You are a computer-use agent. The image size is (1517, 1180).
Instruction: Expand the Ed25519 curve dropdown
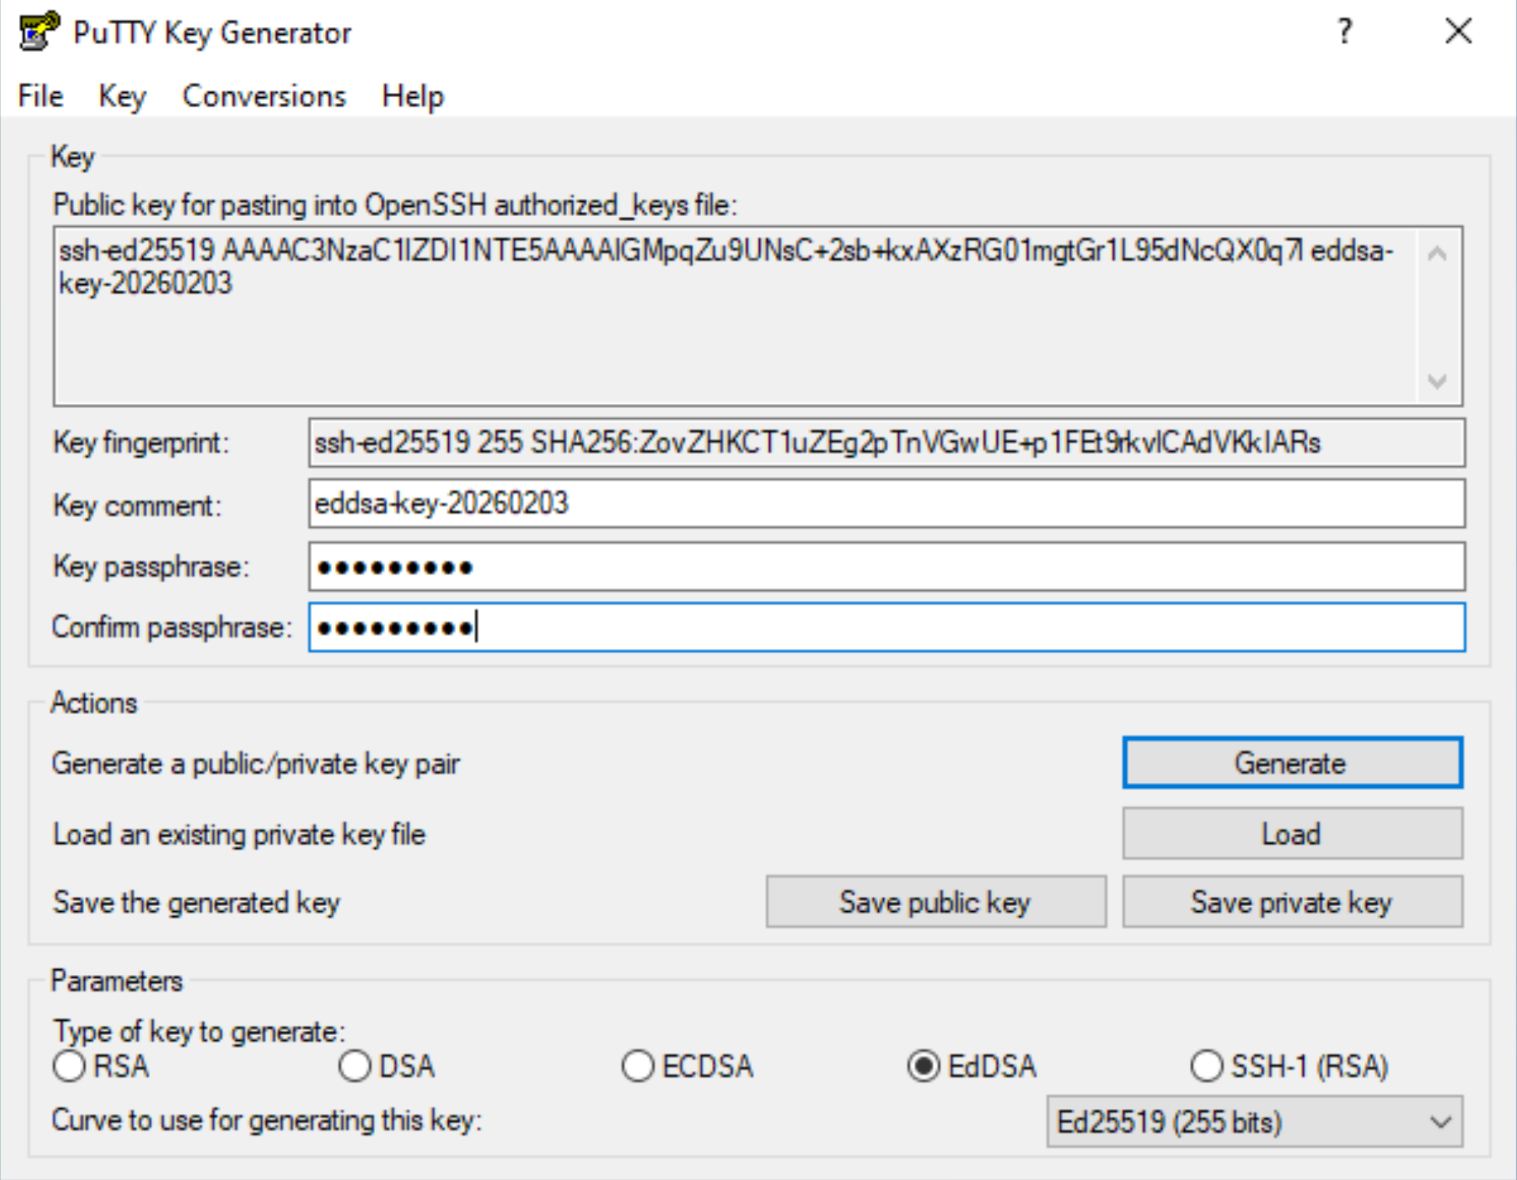pos(1254,1122)
